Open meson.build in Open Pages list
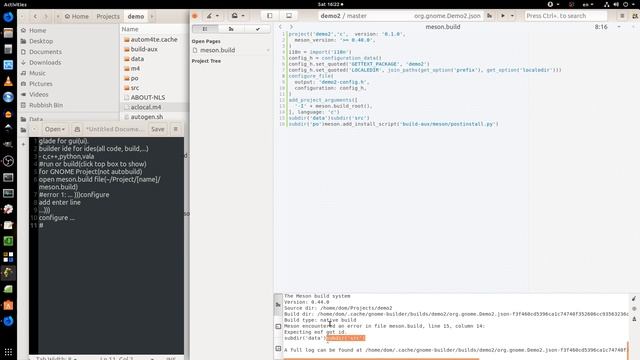 tap(217, 50)
